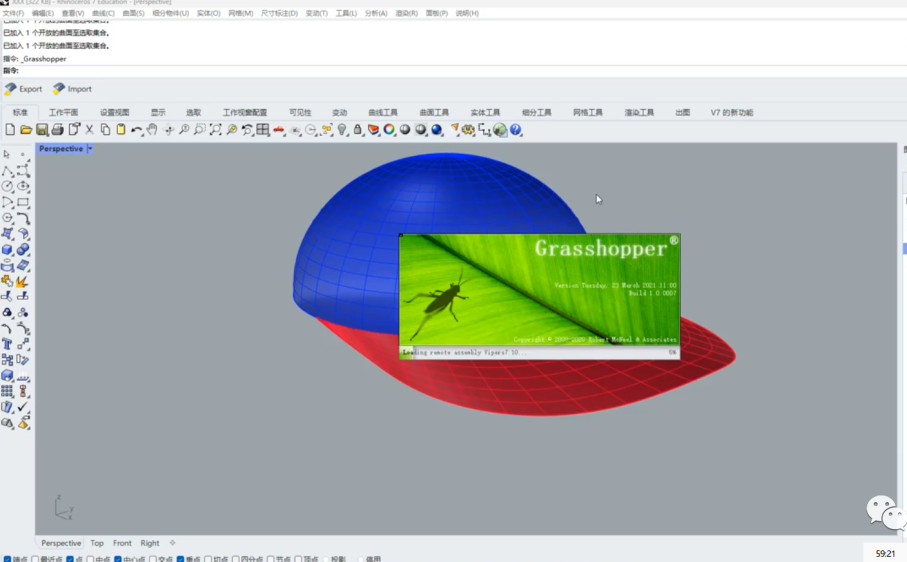This screenshot has height=562, width=907.
Task: Activate the Pan hand tool
Action: tap(152, 130)
